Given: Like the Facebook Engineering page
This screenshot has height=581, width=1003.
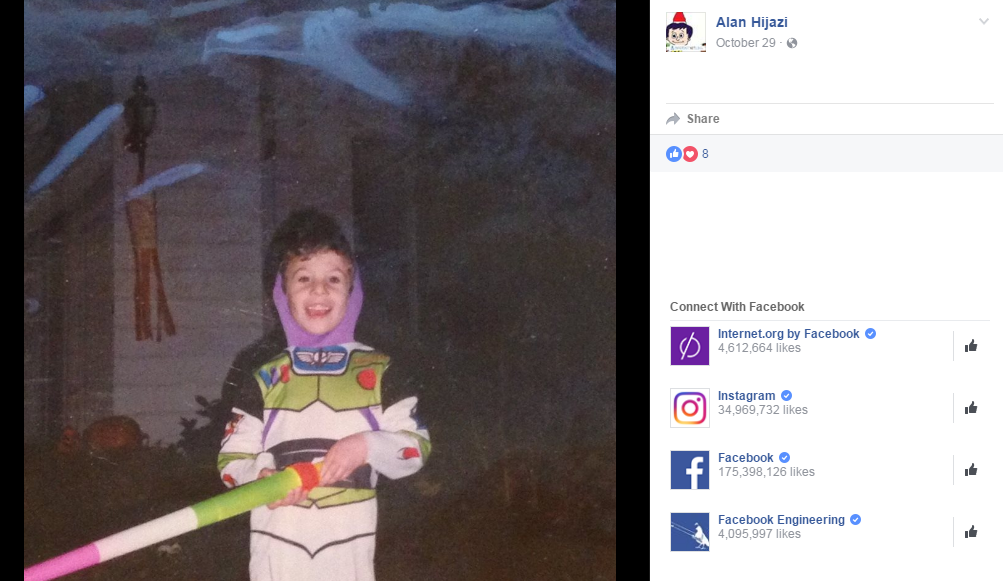Looking at the screenshot, I should (971, 532).
